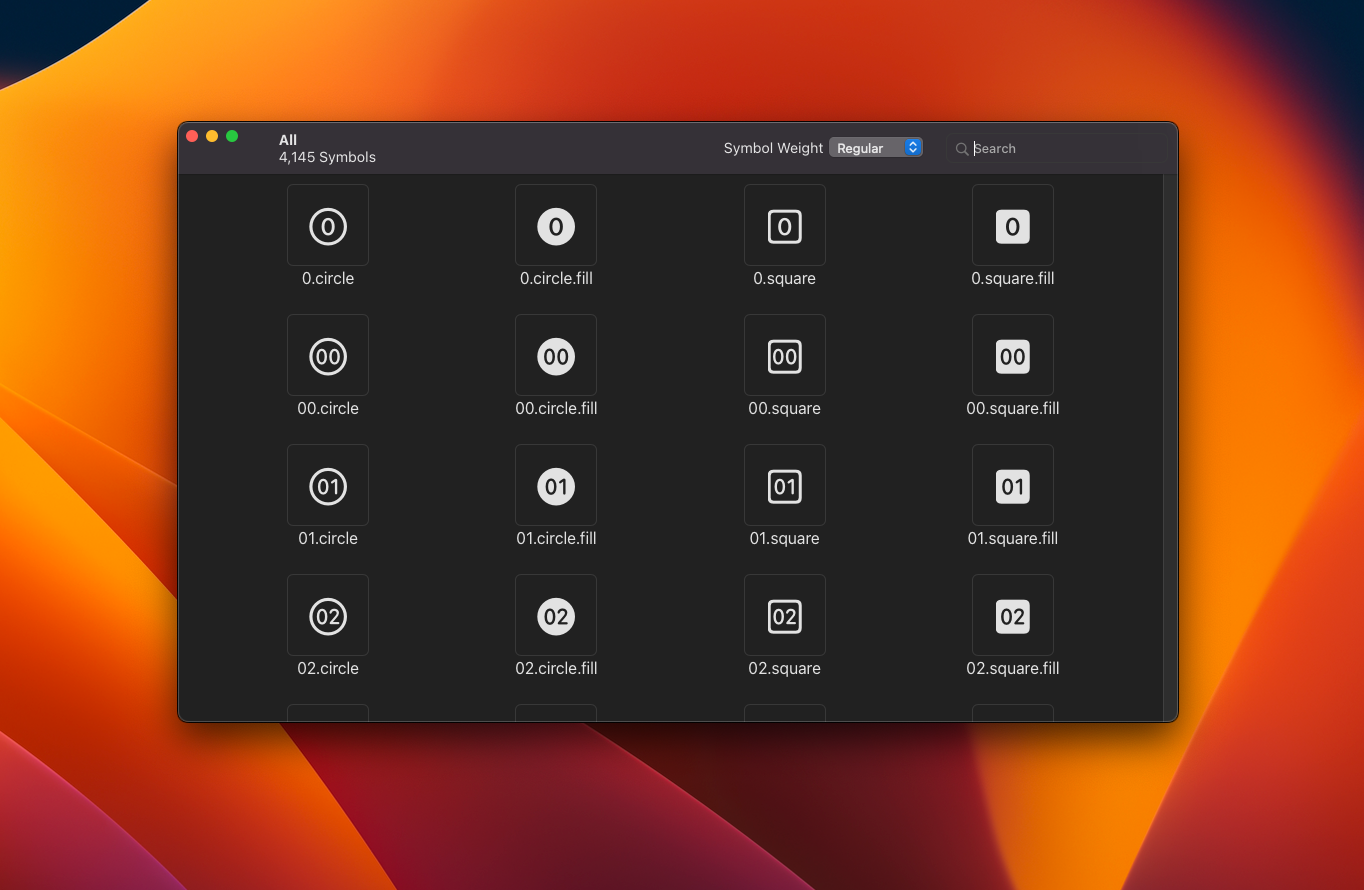
Task: Select the 01.circle symbol icon
Action: pos(328,486)
